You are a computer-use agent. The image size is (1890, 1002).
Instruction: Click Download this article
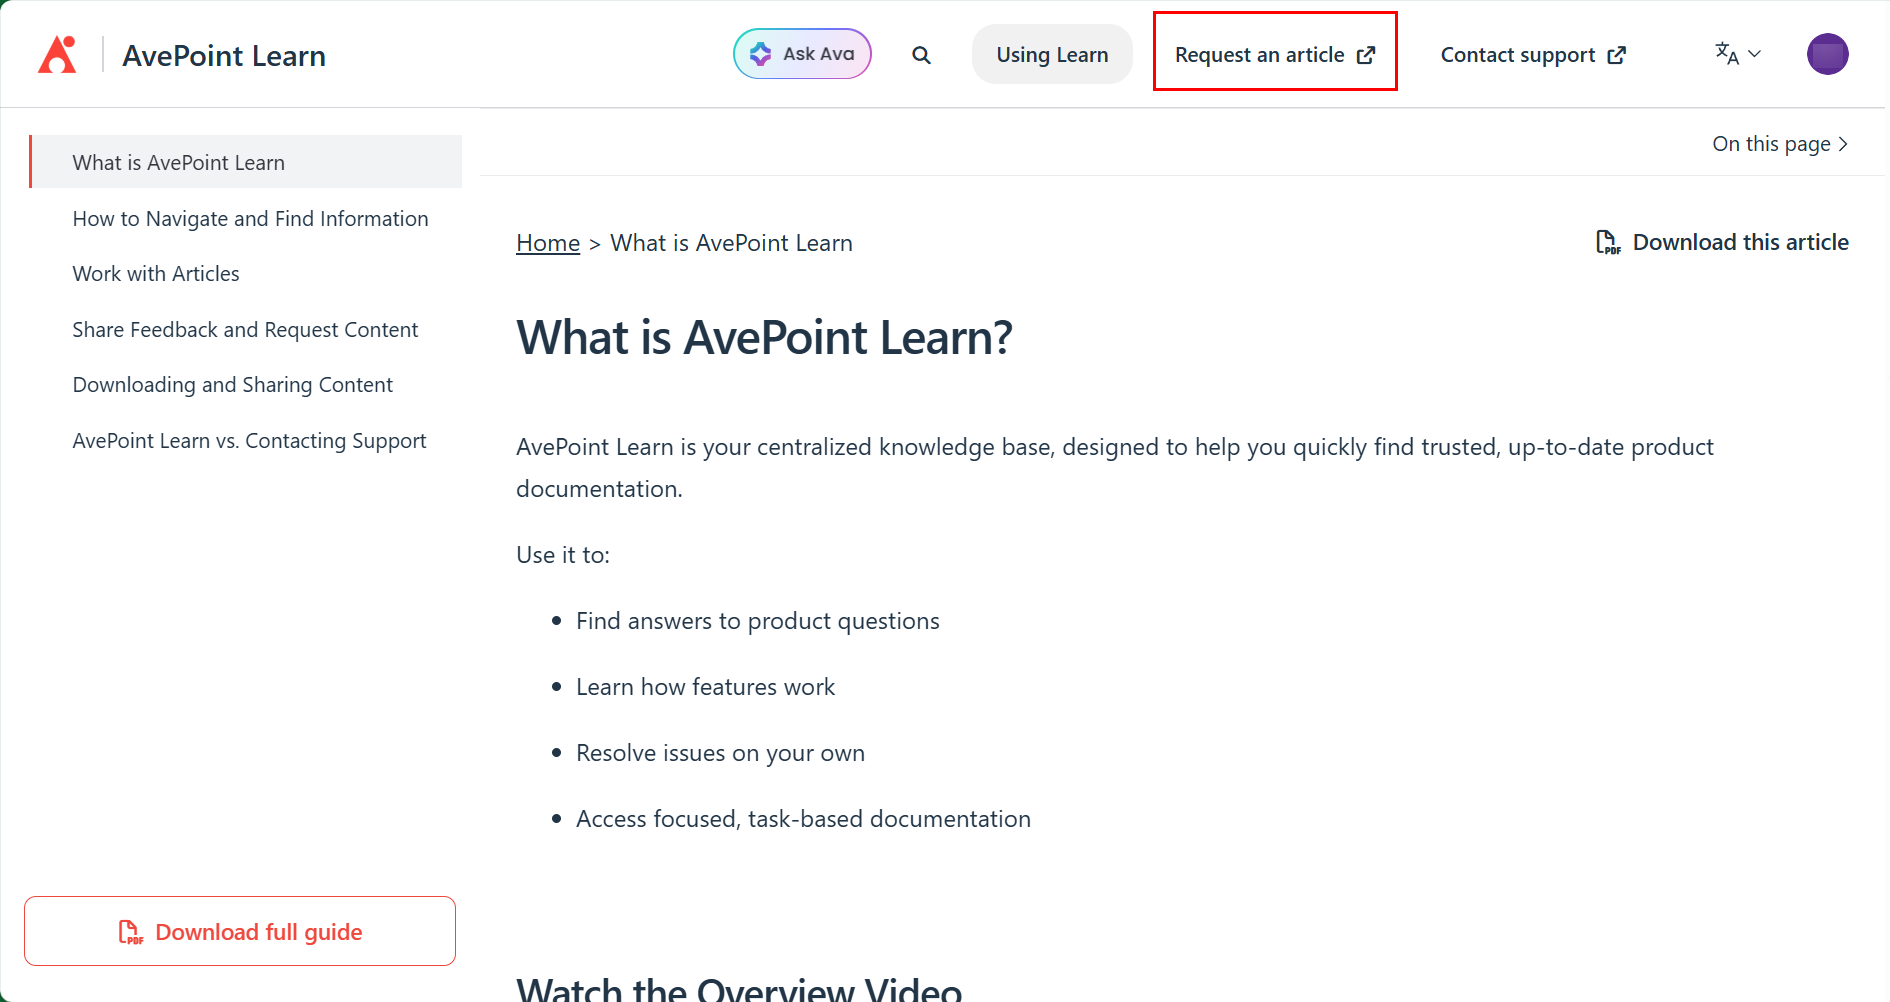pyautogui.click(x=1722, y=242)
